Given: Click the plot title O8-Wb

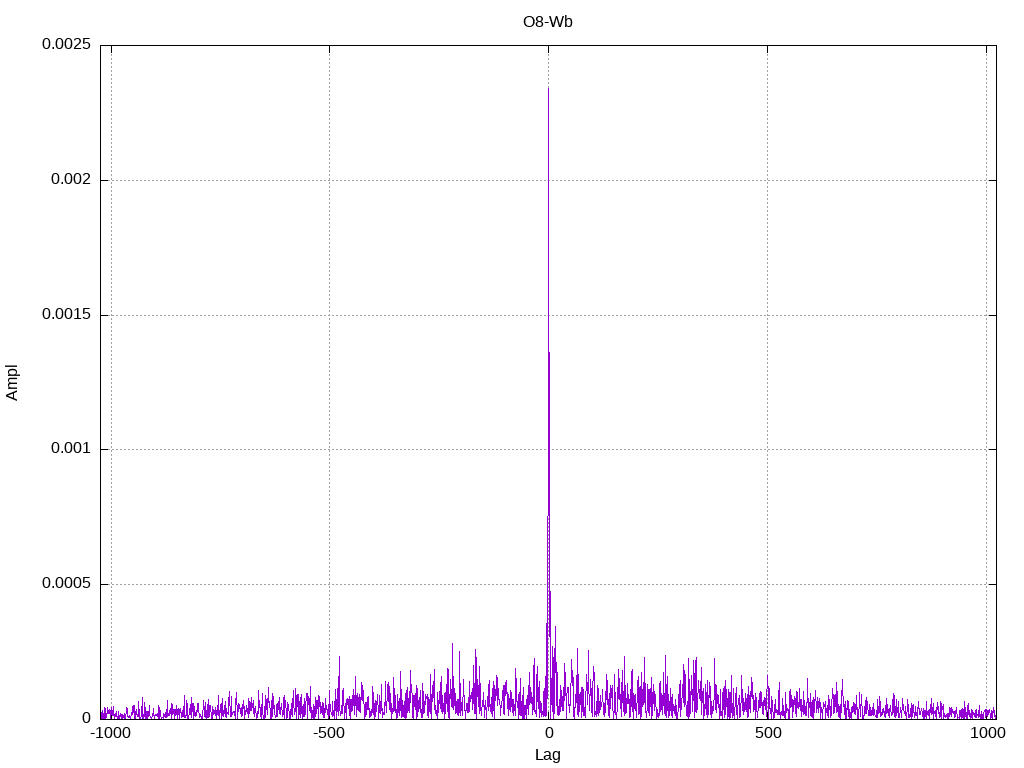Looking at the screenshot, I should (547, 22).
